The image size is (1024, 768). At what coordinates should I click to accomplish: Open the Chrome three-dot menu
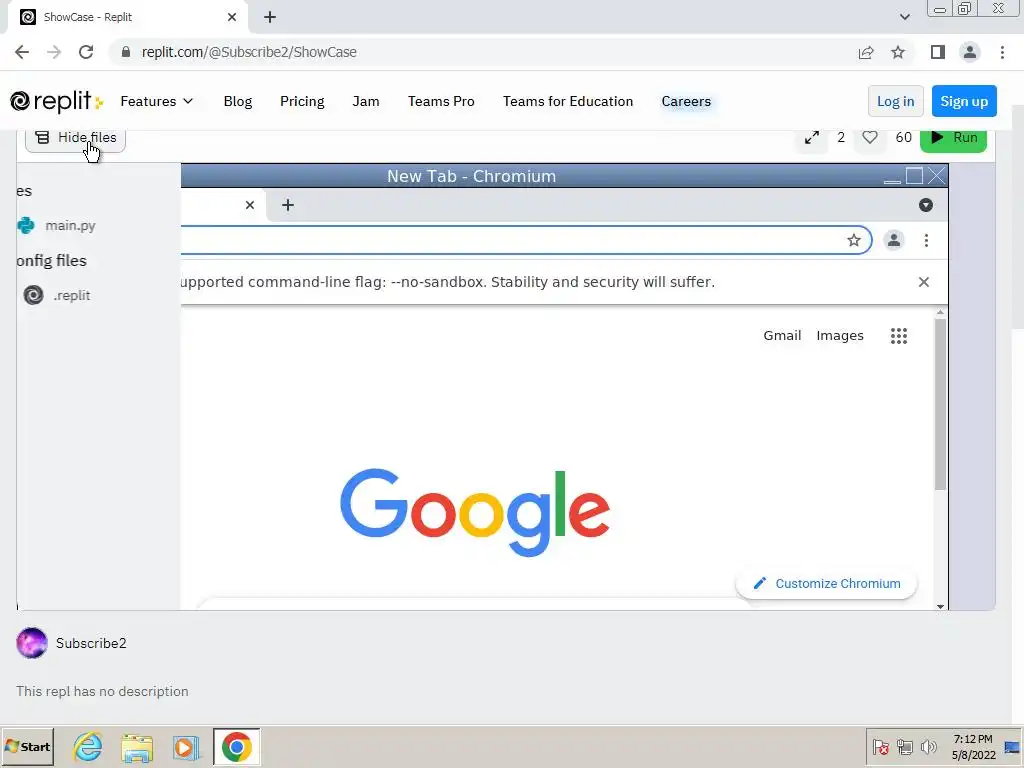click(1002, 52)
